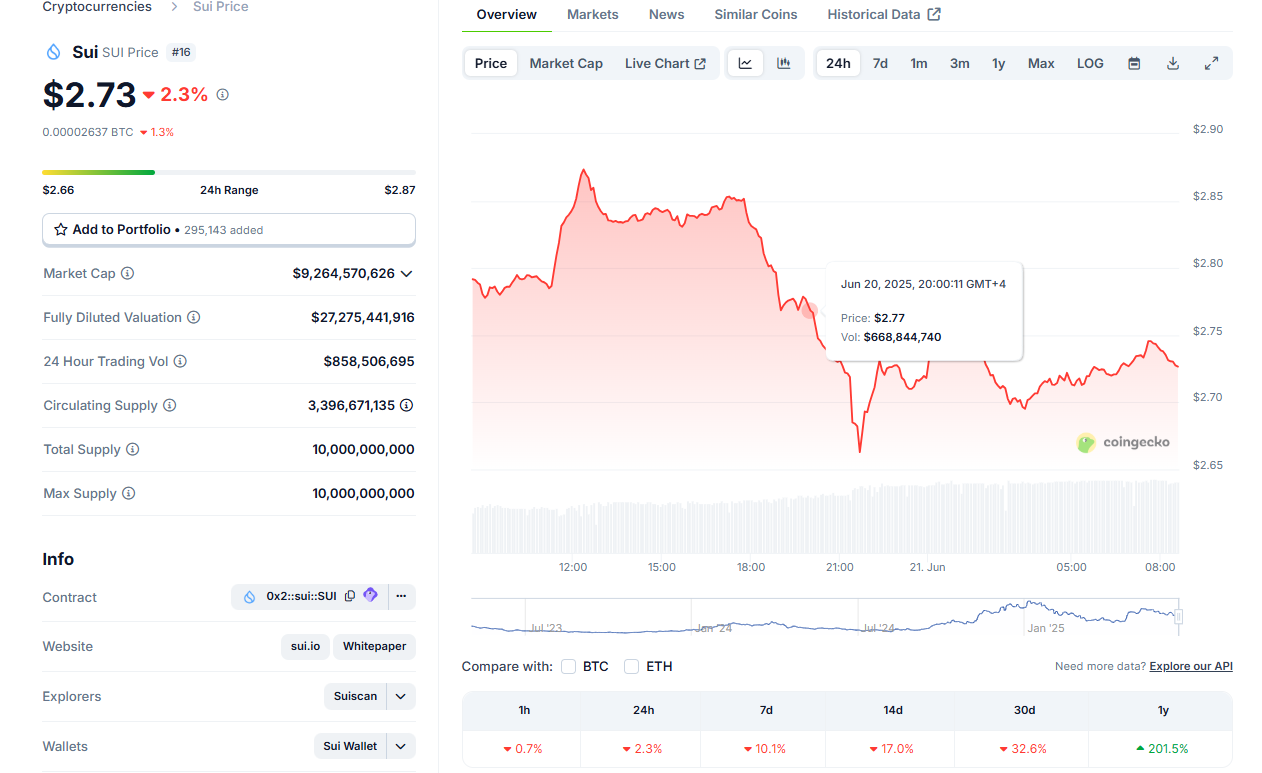Click the 30d 32.6% performance cell
The image size is (1262, 773).
click(x=1024, y=748)
